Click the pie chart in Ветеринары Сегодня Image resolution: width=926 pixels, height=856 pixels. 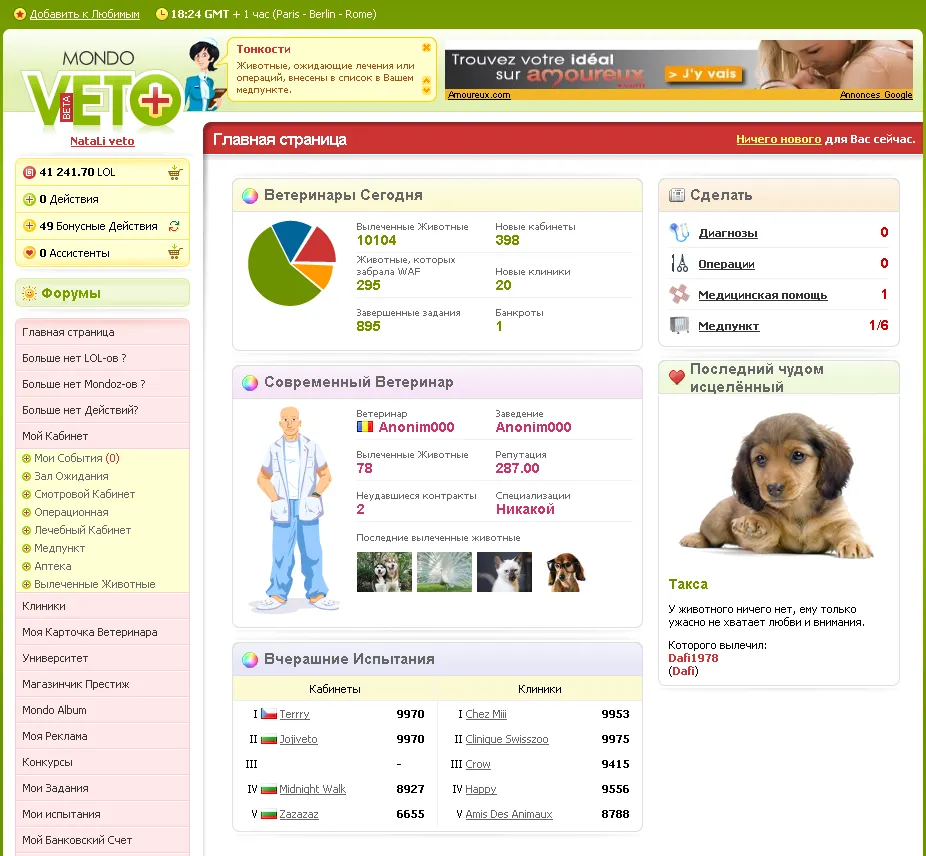click(x=292, y=263)
